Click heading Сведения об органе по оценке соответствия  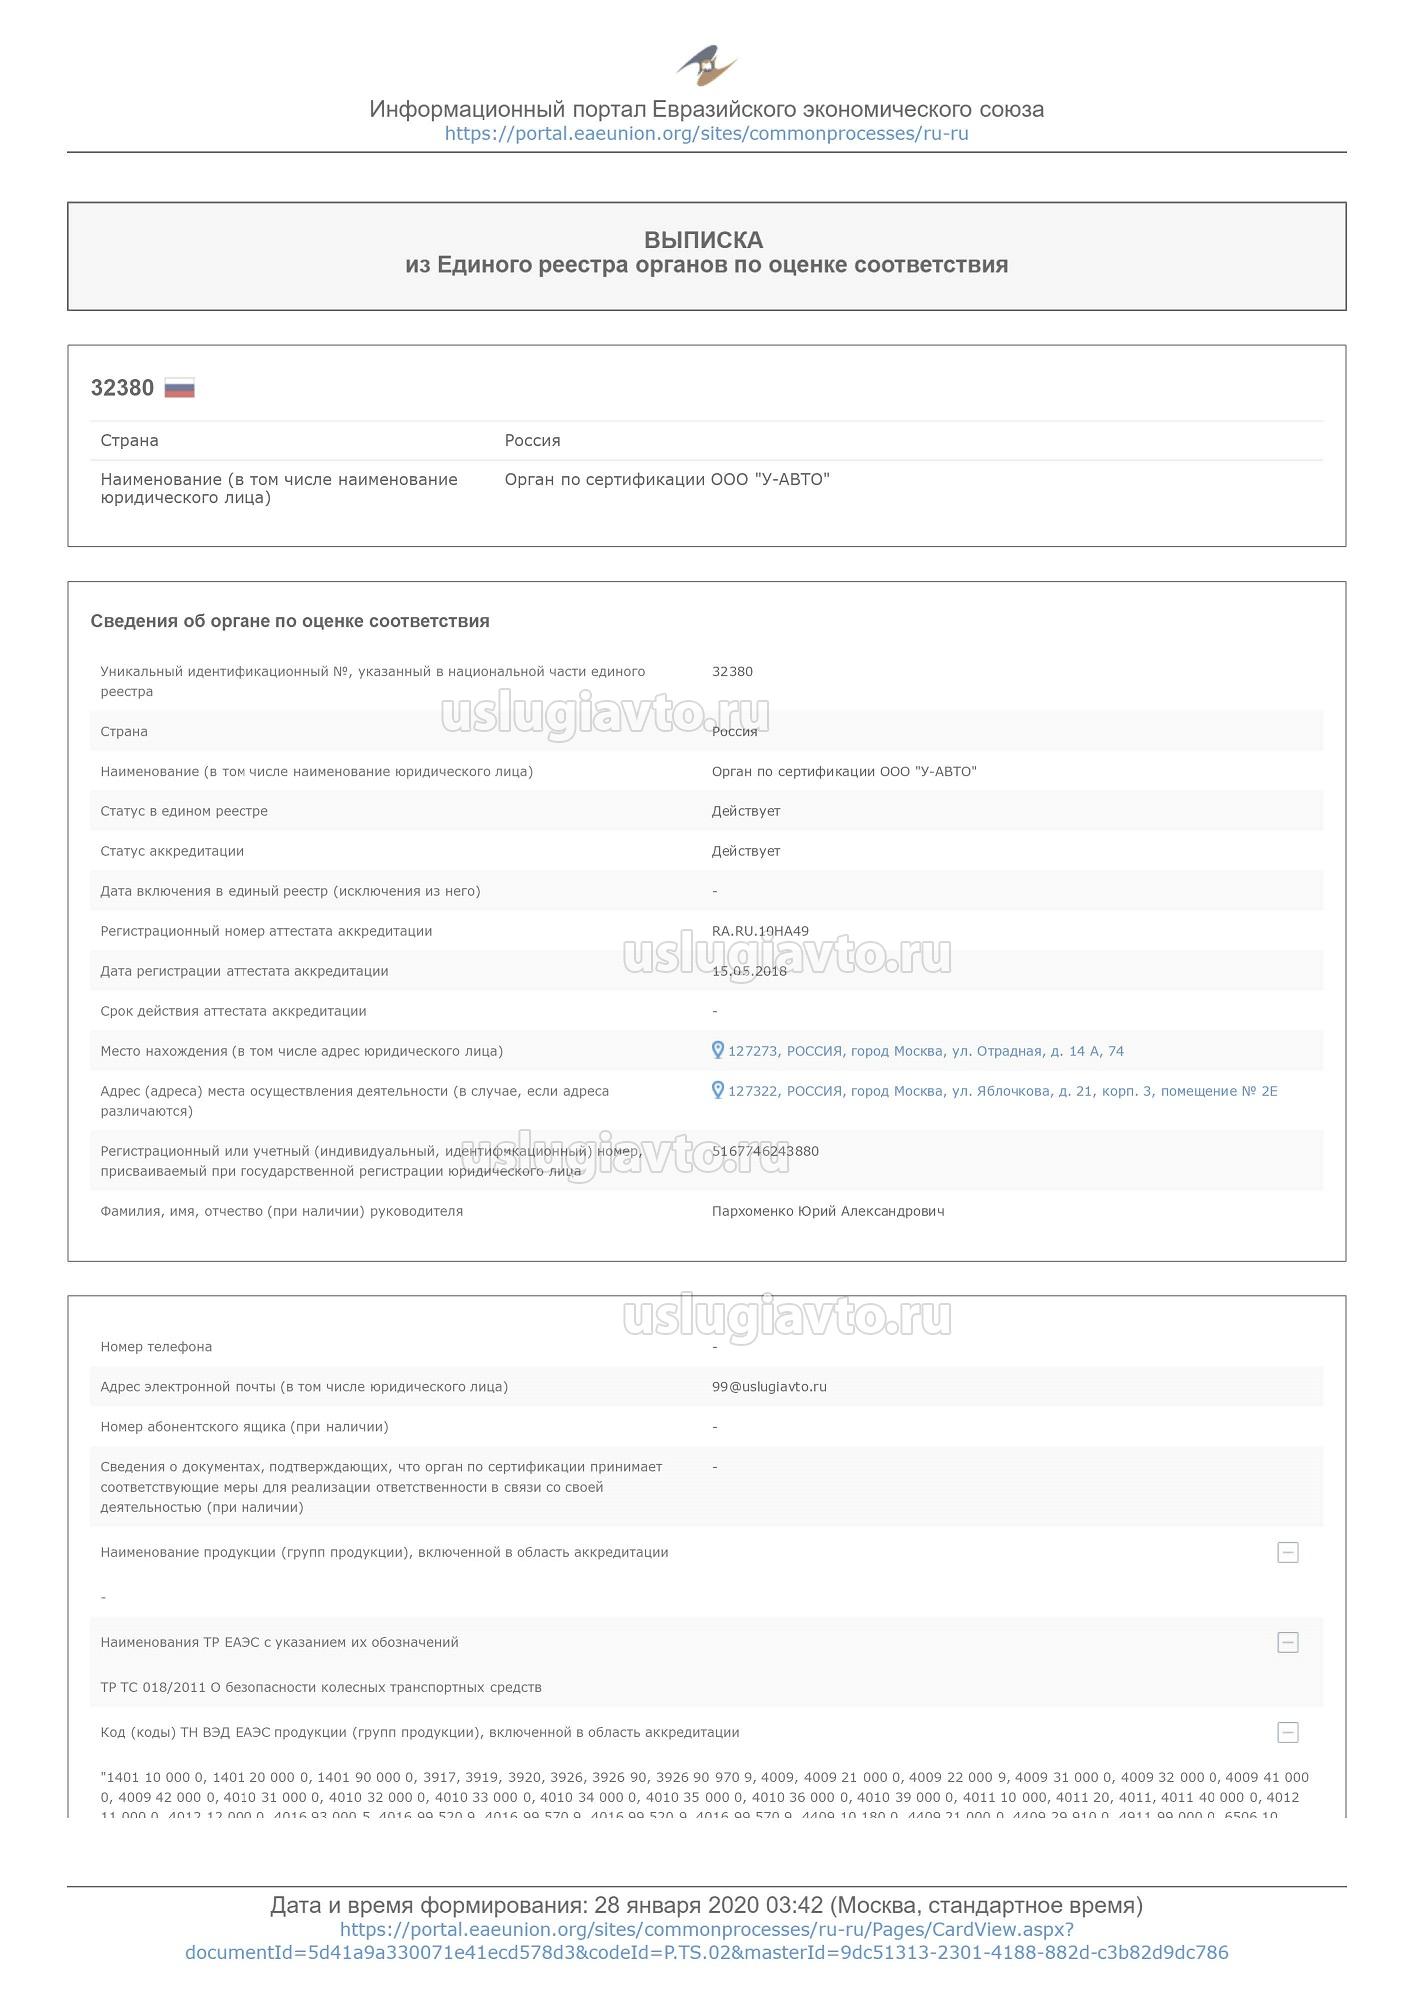pos(290,621)
